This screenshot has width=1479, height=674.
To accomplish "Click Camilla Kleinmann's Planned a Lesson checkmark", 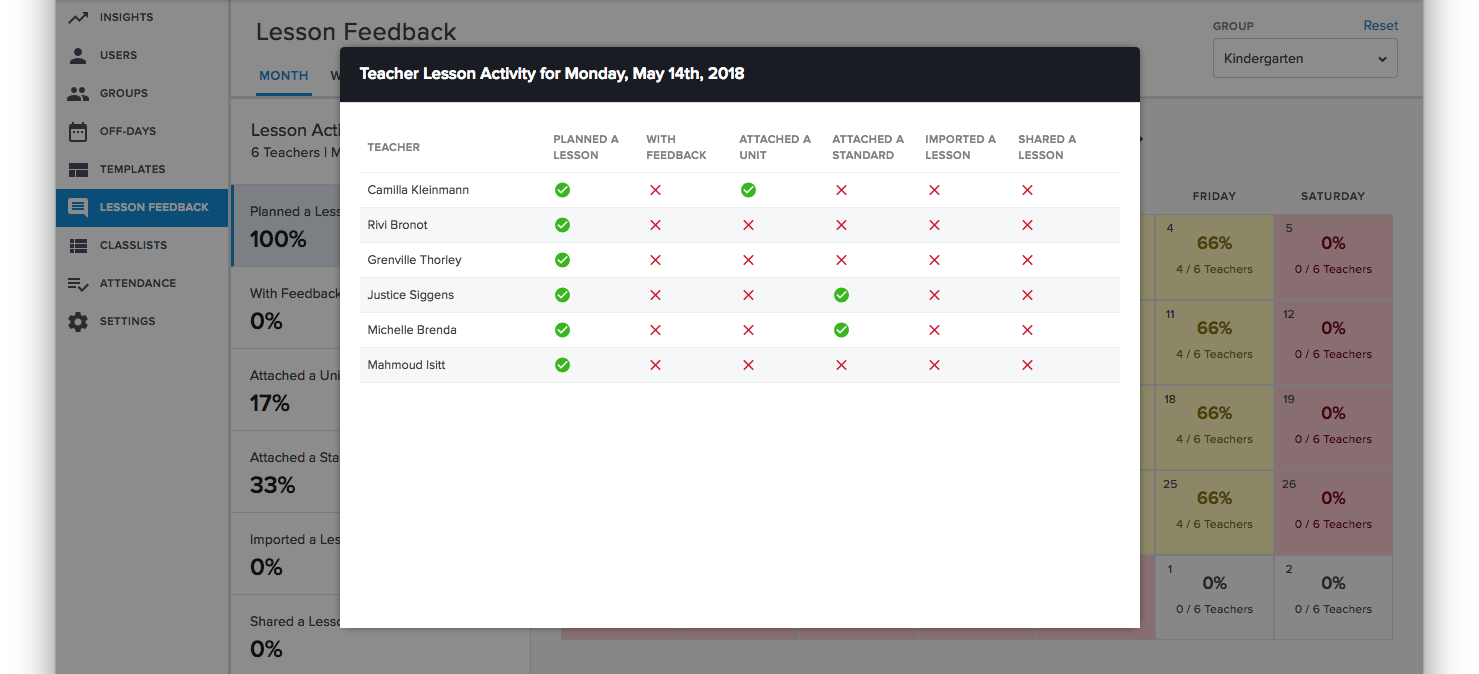I will (x=562, y=190).
